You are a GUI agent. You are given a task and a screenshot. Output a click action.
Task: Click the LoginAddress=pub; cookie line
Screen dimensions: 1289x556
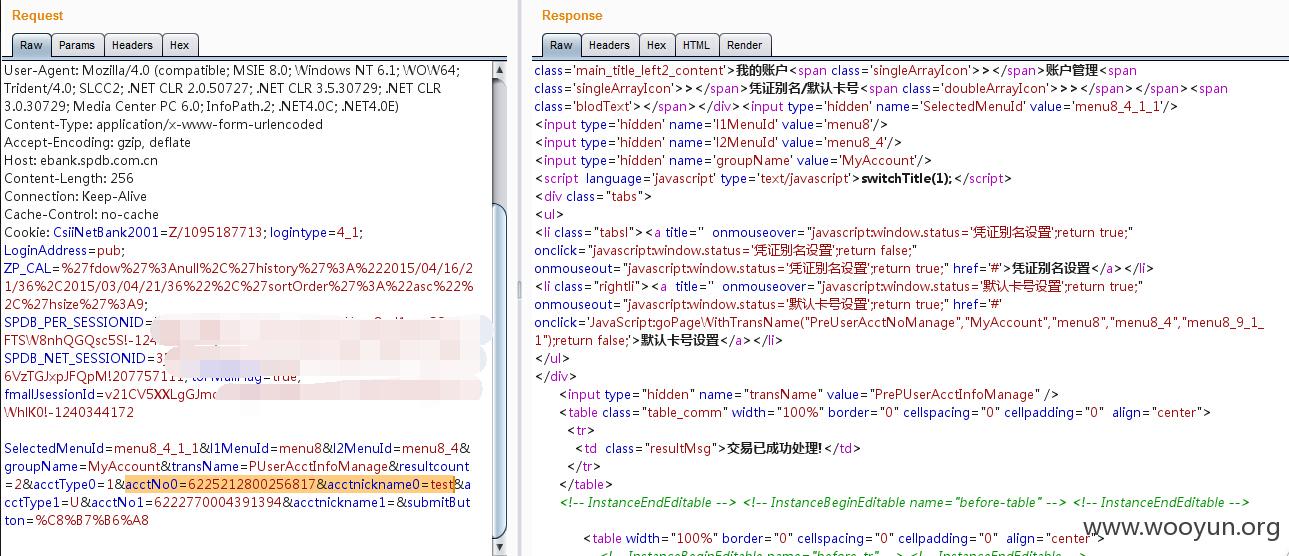(x=64, y=250)
